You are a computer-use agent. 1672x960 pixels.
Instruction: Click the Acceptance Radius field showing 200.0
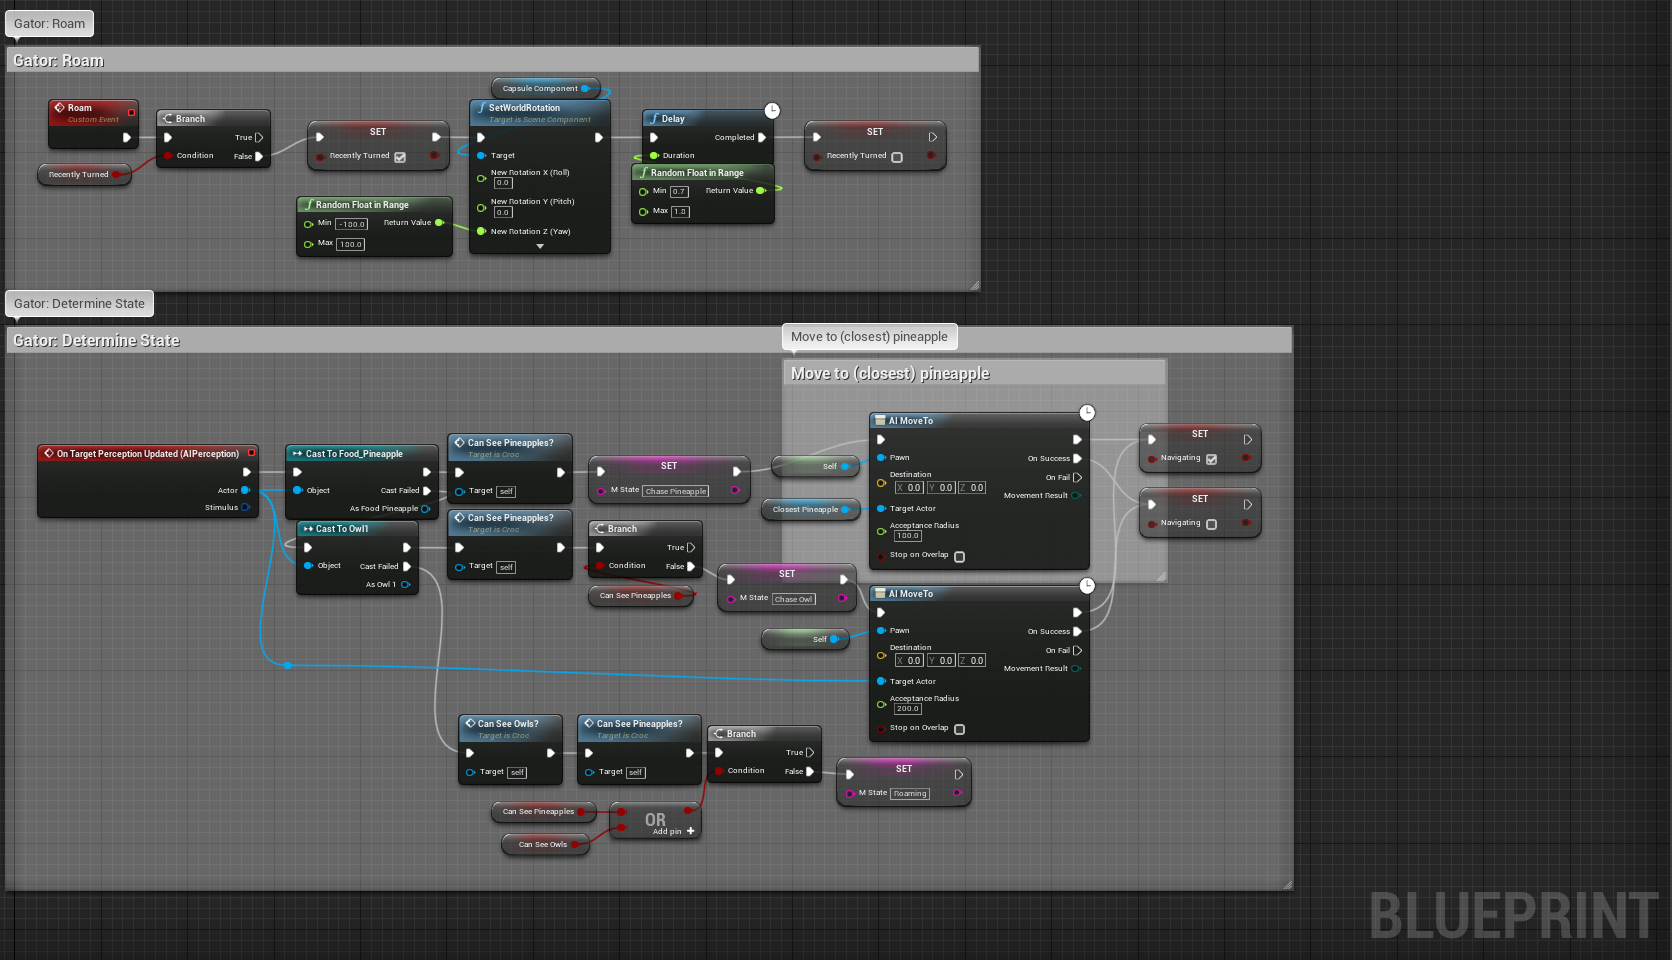coord(907,708)
